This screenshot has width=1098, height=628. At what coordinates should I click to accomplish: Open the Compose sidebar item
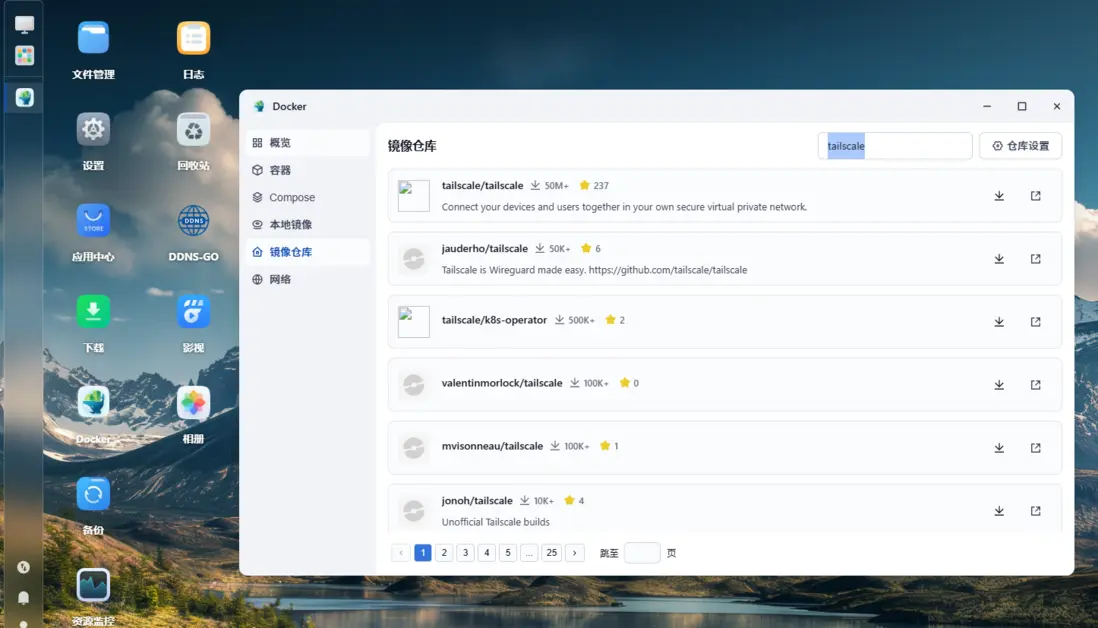(x=291, y=198)
